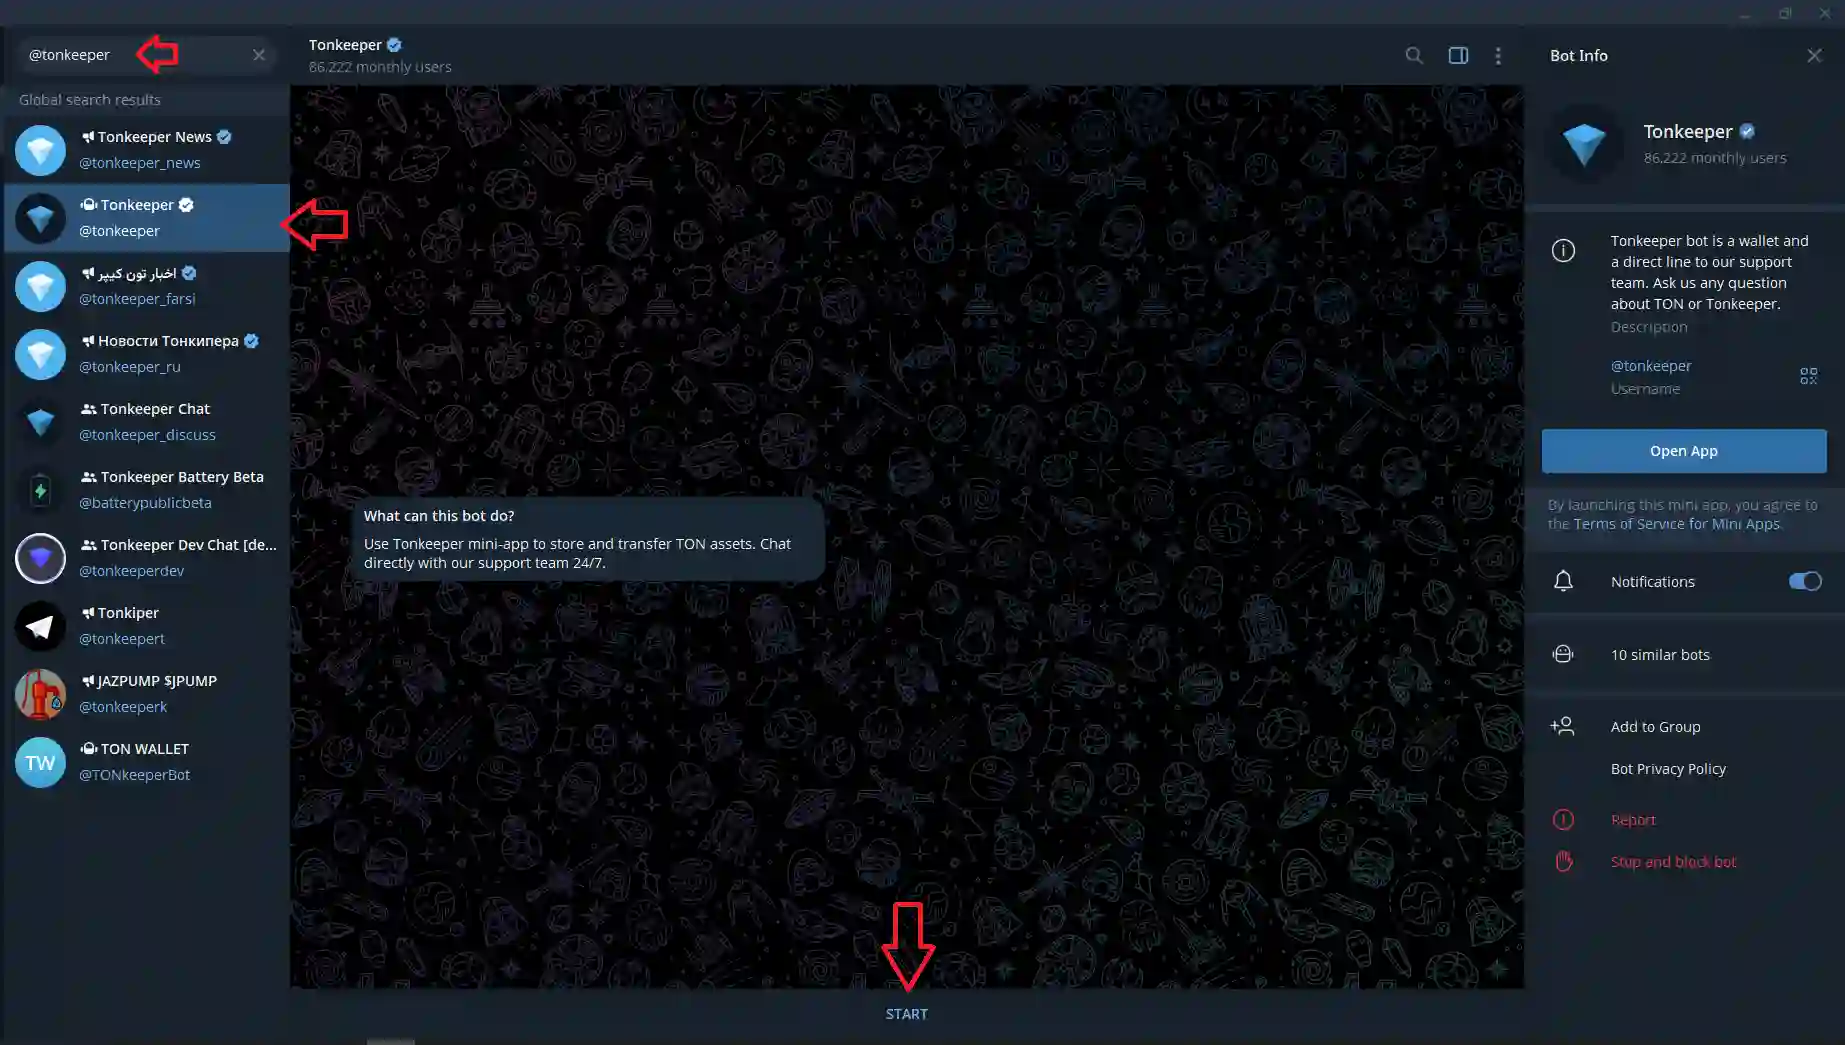Click the red Report icon

(x=1563, y=820)
